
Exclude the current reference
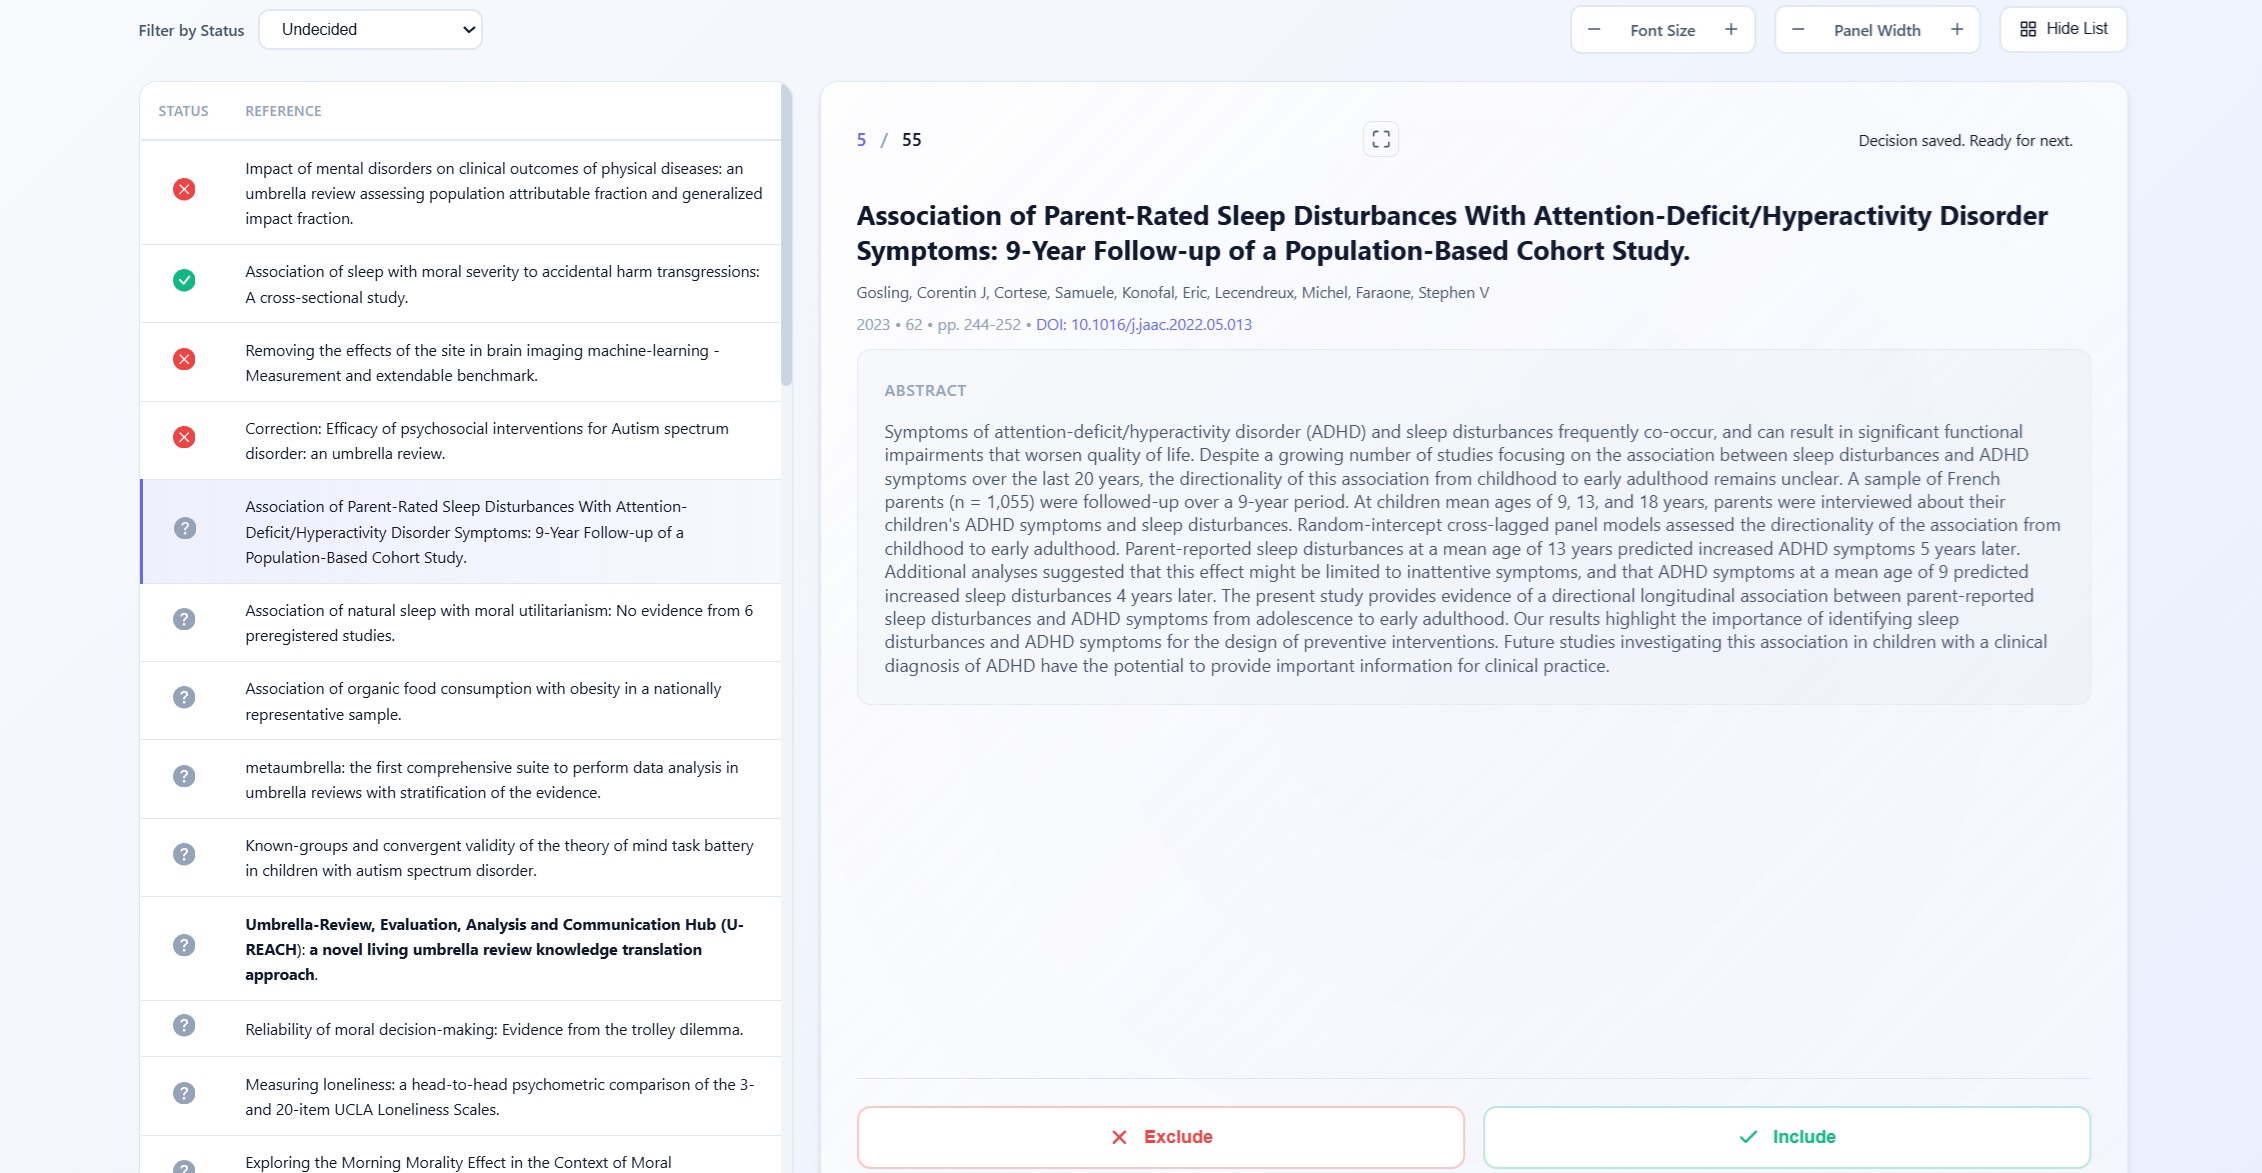(1160, 1137)
